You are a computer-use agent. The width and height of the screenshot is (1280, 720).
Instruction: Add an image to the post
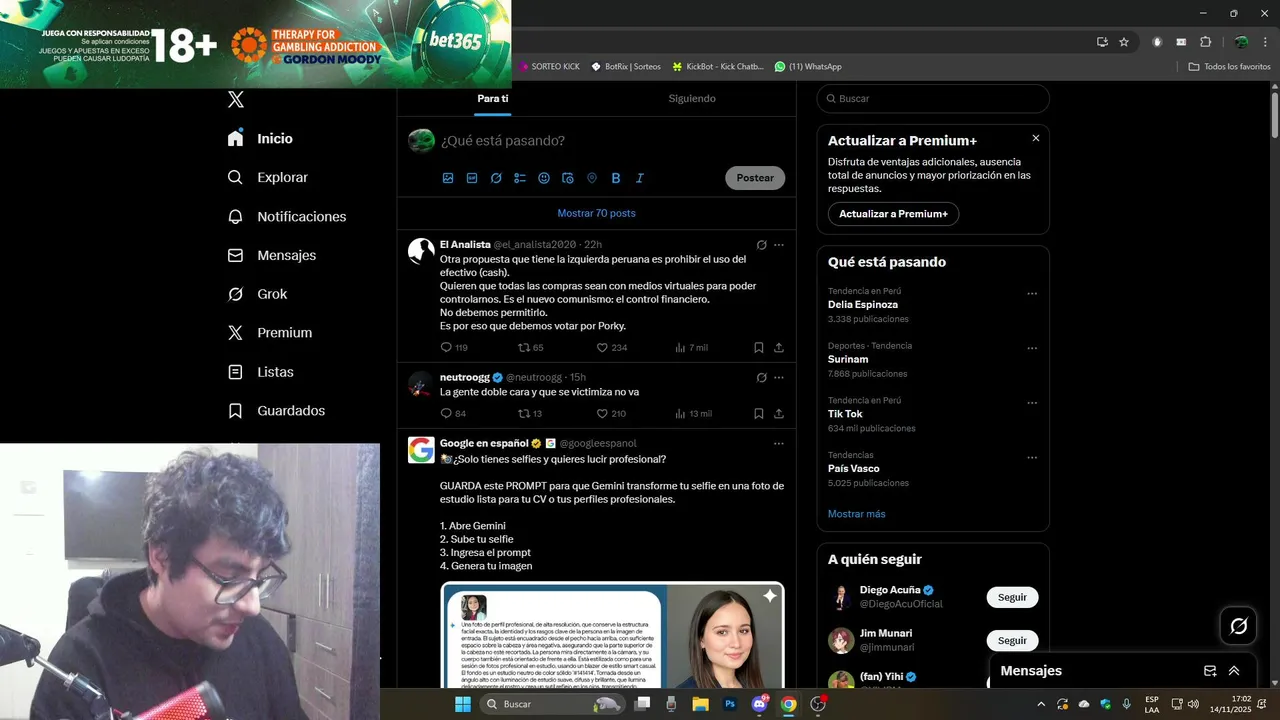point(448,178)
